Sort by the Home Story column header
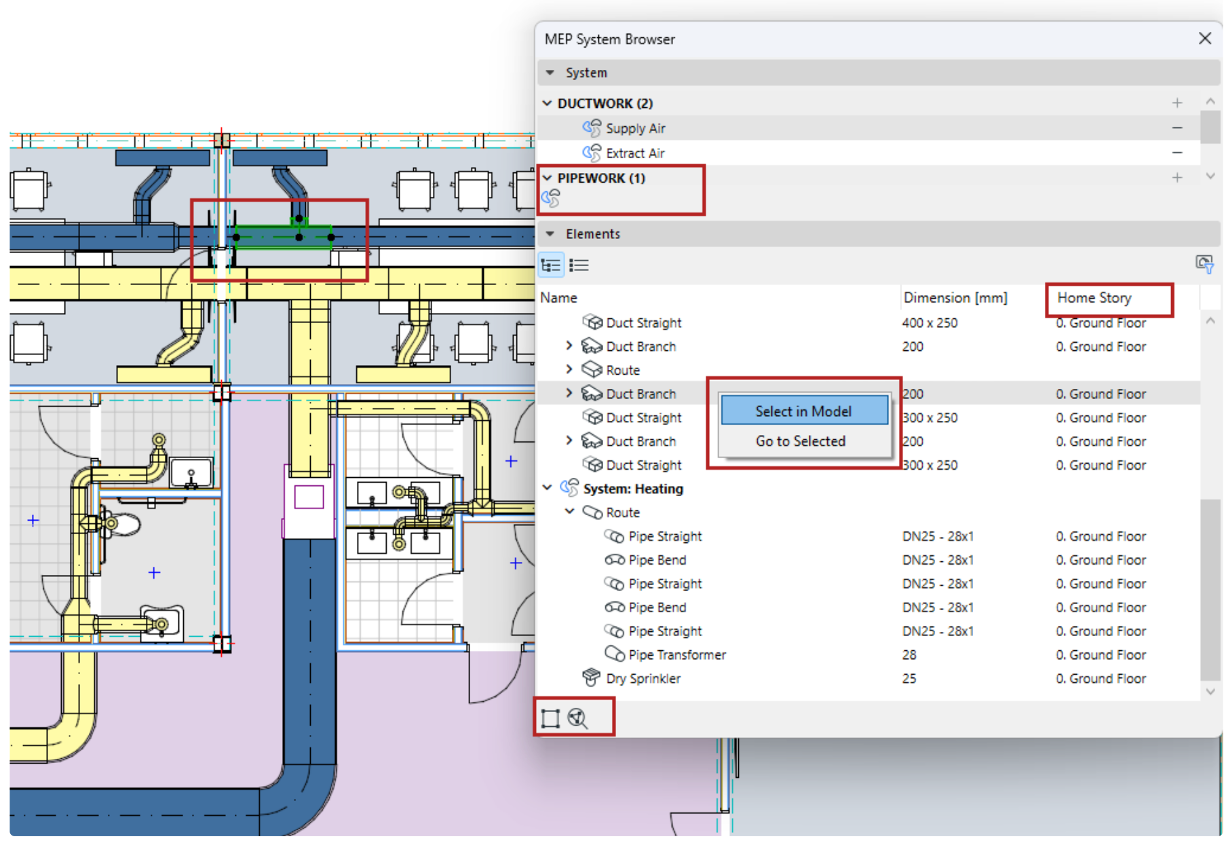The image size is (1224, 844). [1094, 298]
